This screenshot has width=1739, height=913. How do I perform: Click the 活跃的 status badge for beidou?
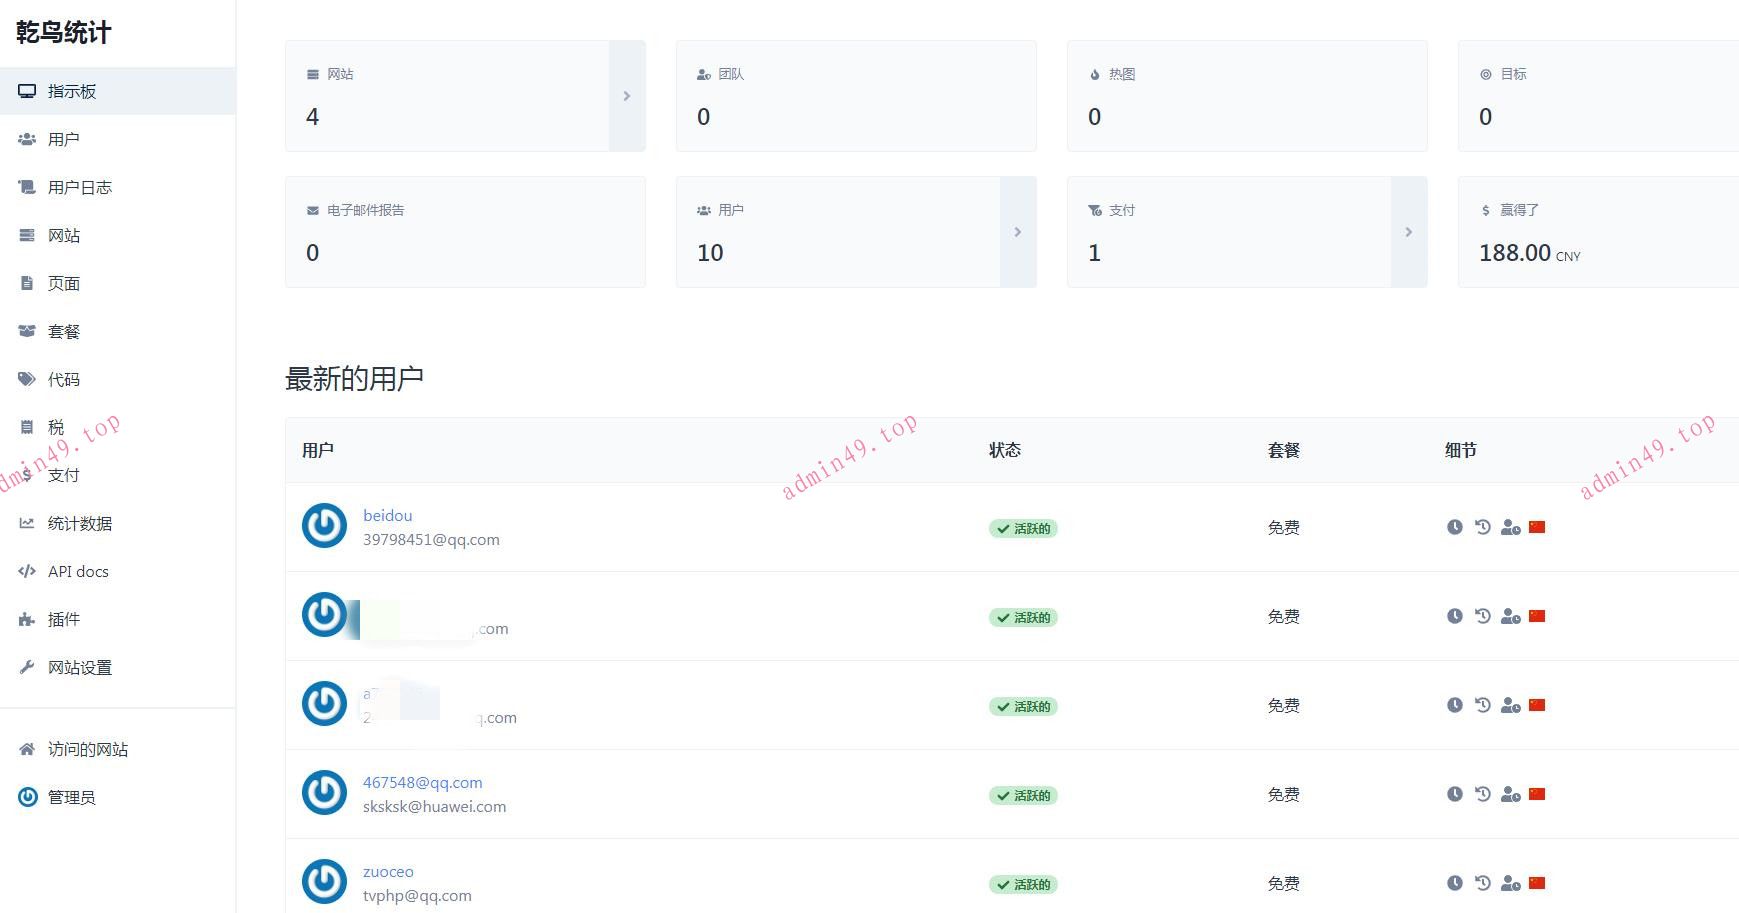(x=1023, y=528)
